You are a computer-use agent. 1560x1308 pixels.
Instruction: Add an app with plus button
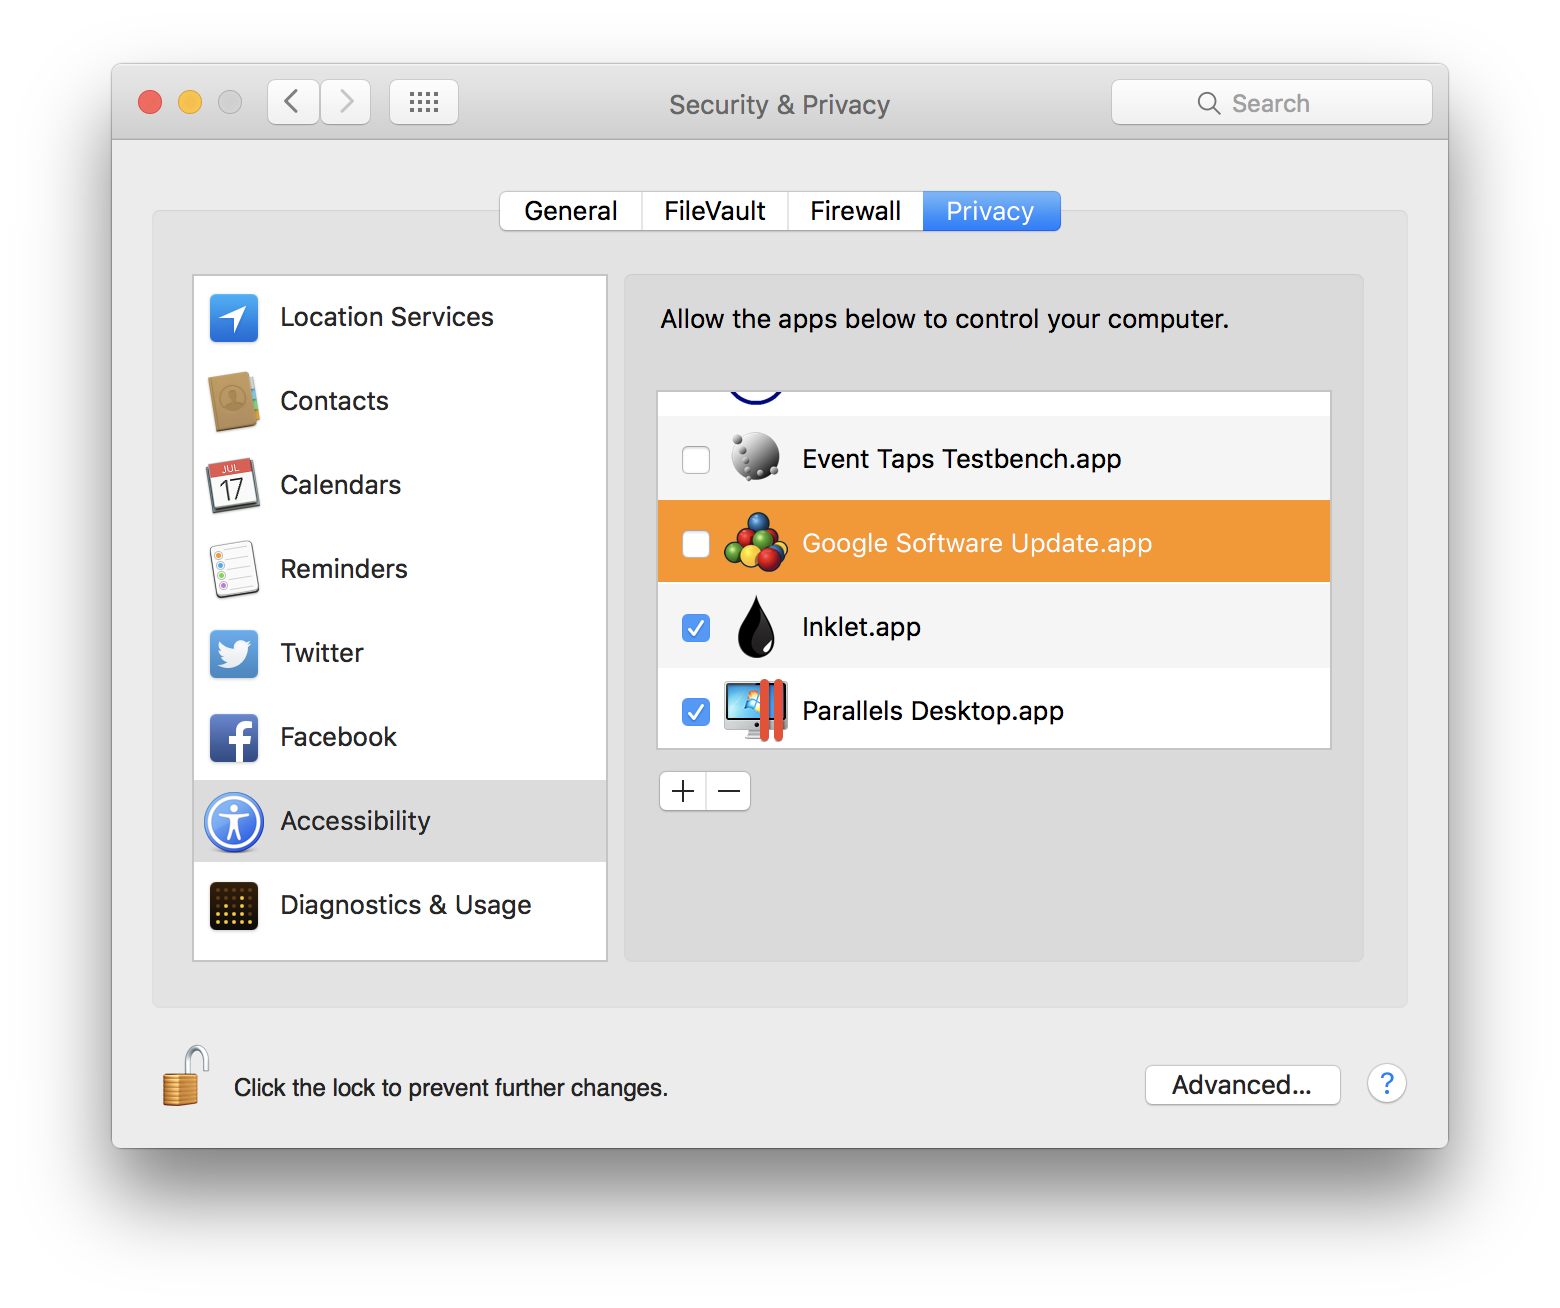683,792
